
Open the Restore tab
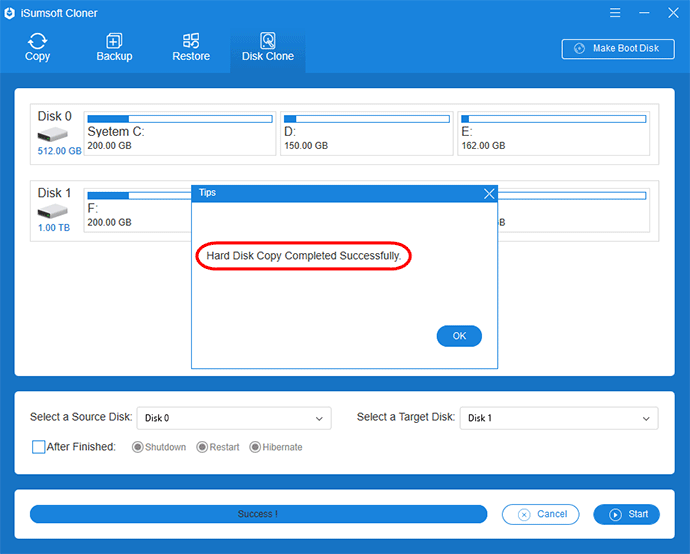191,47
